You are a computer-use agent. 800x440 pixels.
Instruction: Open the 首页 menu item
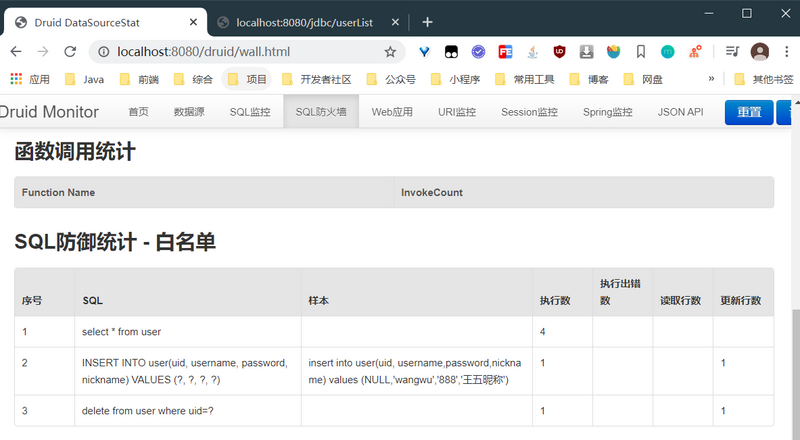coord(138,112)
